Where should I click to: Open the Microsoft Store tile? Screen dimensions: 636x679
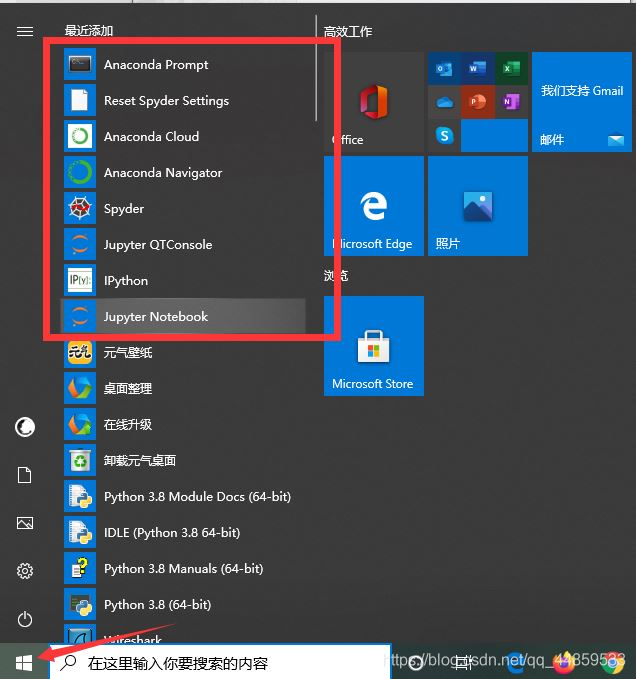[373, 346]
